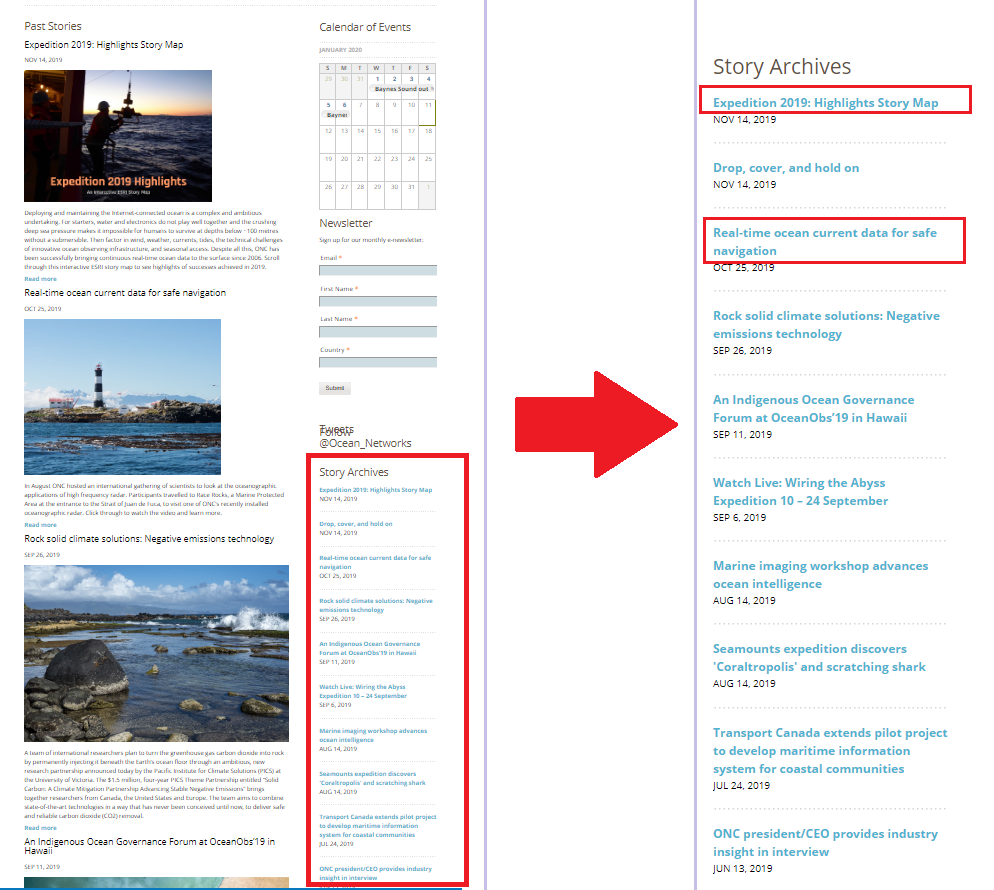Image resolution: width=994 pixels, height=890 pixels.
Task: Click the rocky shoreline waves photo
Action: coord(157,653)
